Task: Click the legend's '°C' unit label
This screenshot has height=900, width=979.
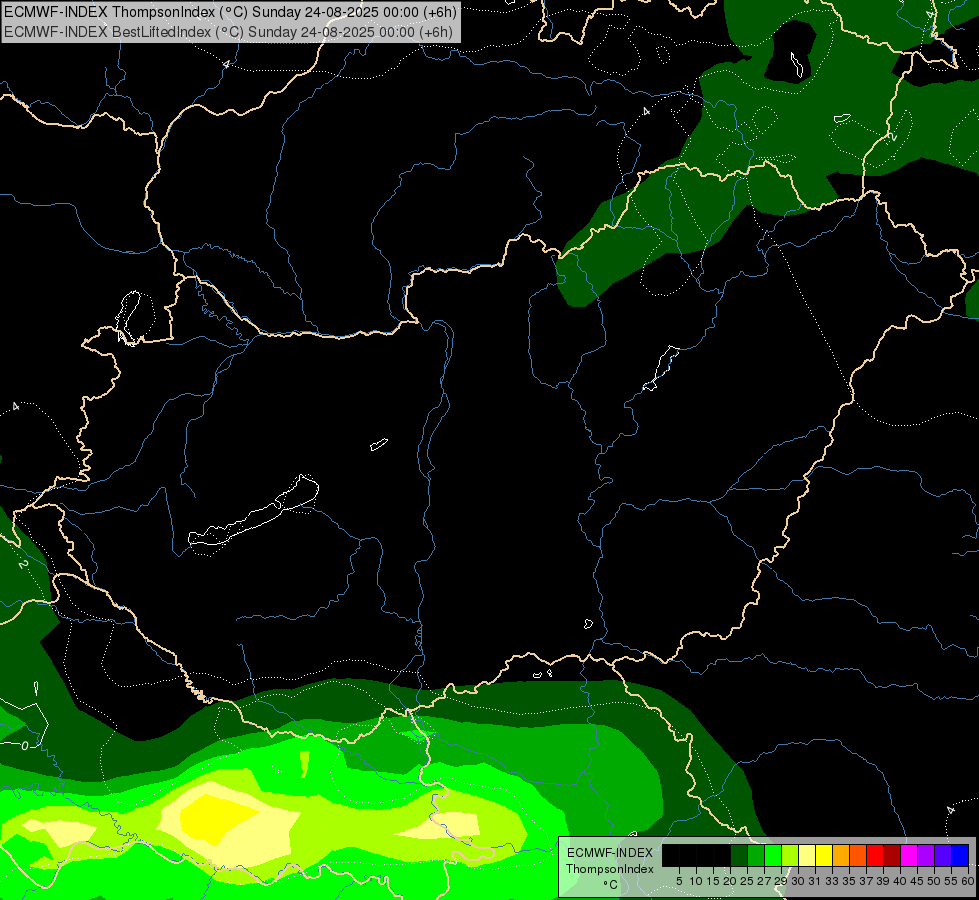Action: [610, 884]
